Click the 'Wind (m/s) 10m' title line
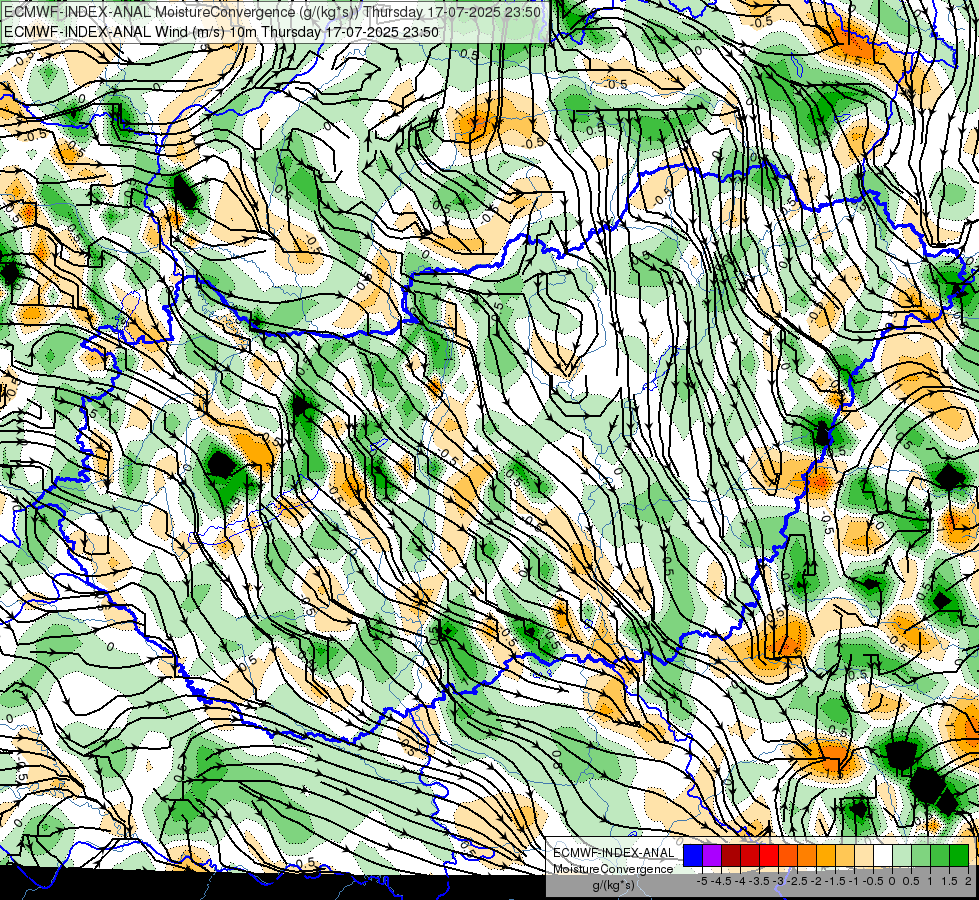The image size is (979, 900). point(221,32)
